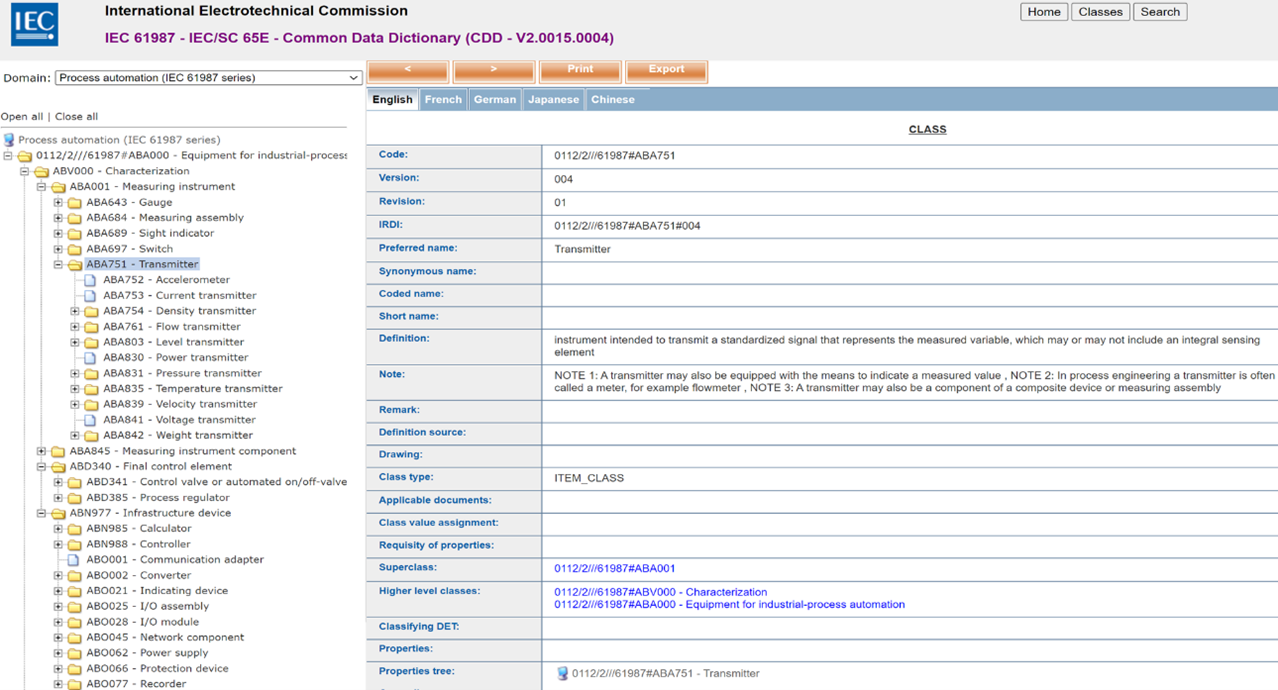Select ABN985 - Calculator in the tree

point(139,529)
